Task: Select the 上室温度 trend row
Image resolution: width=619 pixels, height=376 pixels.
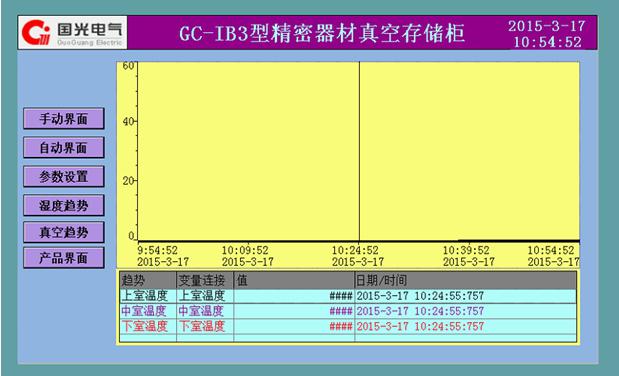Action: 348,296
